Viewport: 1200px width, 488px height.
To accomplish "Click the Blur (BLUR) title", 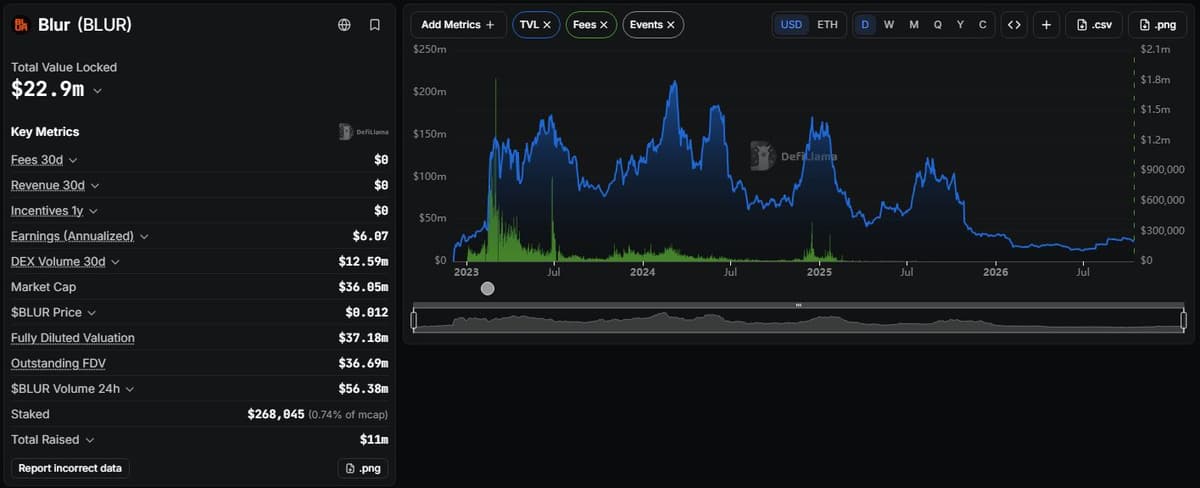I will click(84, 24).
